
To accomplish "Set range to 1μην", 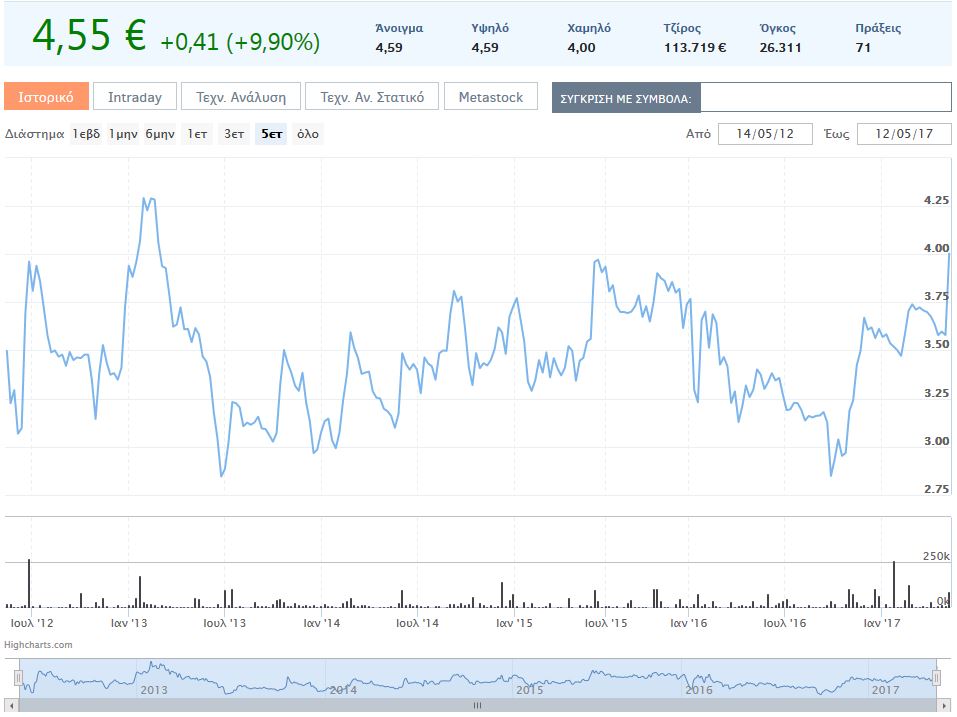I will [123, 134].
